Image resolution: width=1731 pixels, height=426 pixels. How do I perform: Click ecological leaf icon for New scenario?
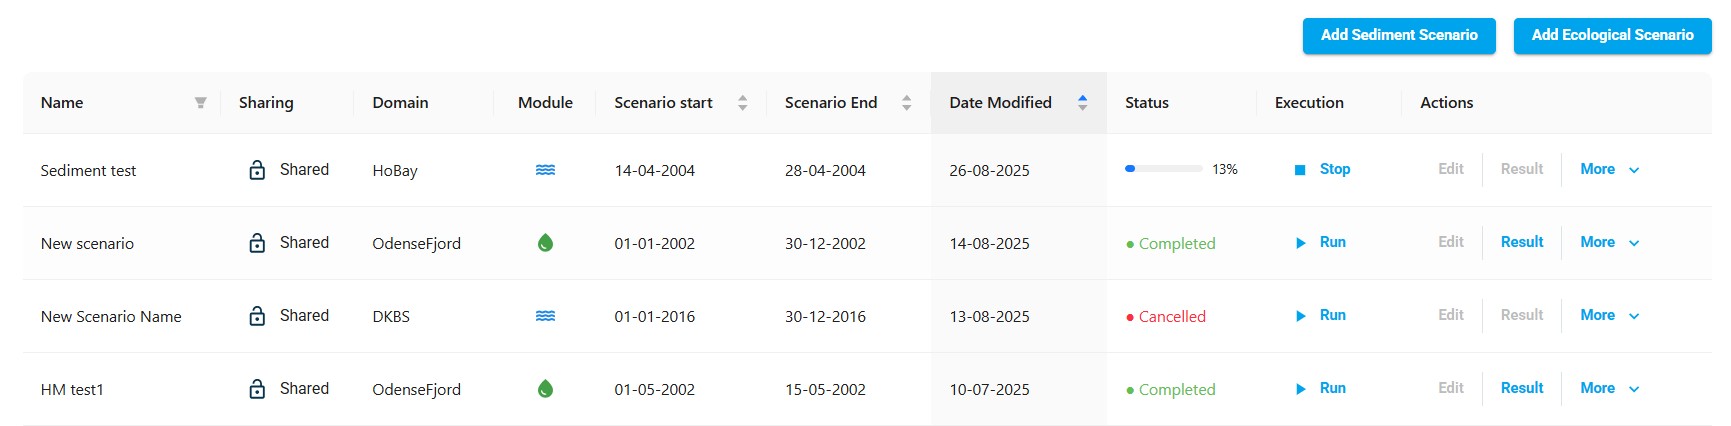click(x=545, y=243)
